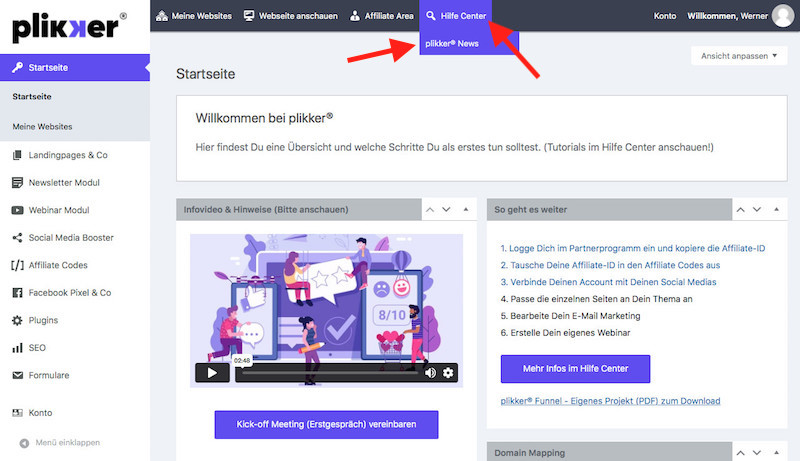Collapse sidebar via Menü einklappen
The height and width of the screenshot is (461, 800).
click(x=60, y=442)
